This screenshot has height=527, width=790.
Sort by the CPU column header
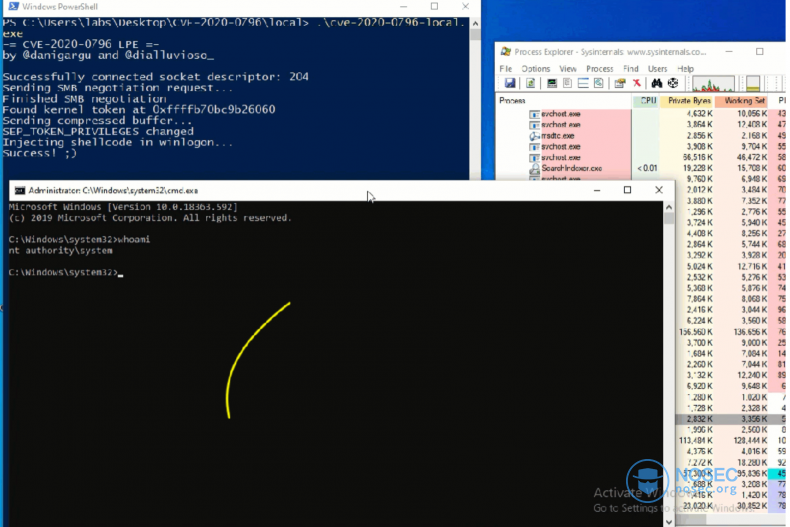[x=647, y=101]
